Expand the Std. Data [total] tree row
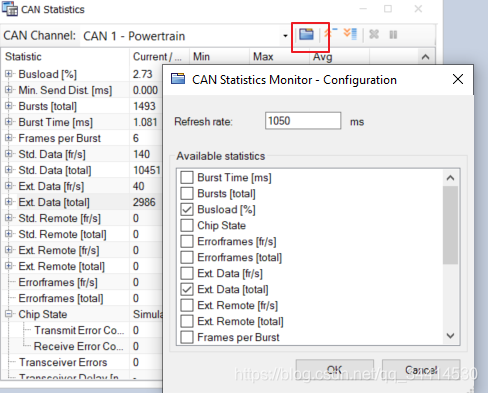This screenshot has height=393, width=488. click(9, 170)
